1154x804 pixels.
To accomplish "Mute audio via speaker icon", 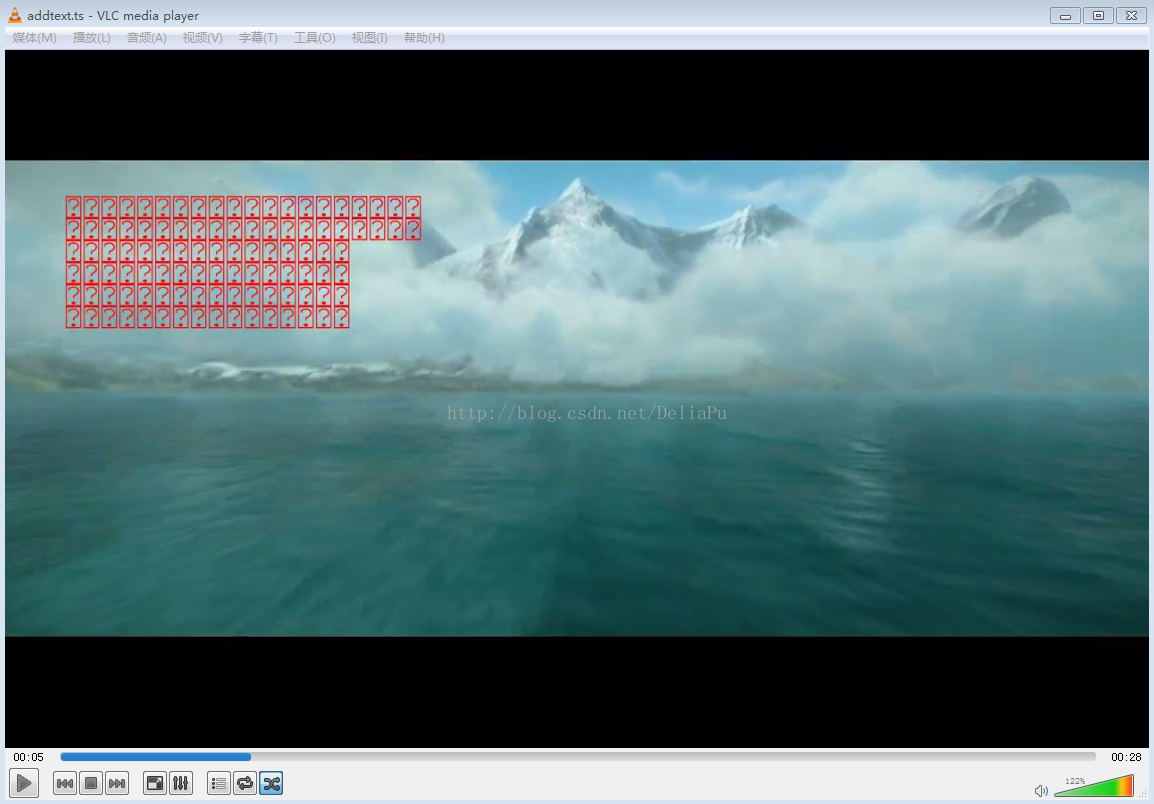I will pos(1041,791).
